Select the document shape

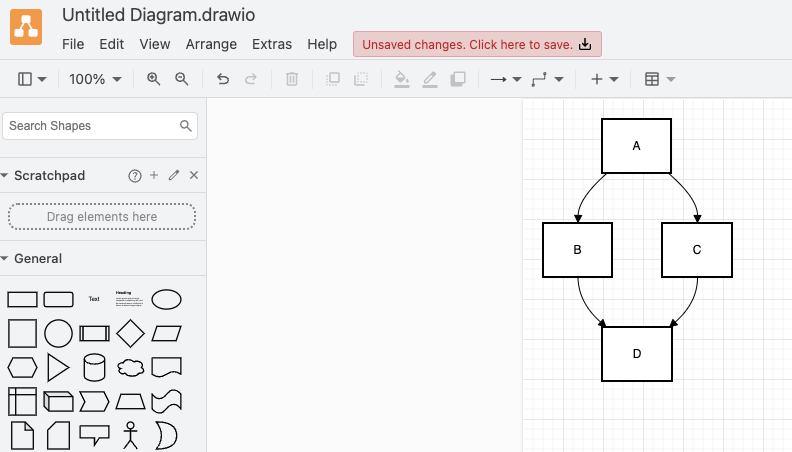[166, 367]
